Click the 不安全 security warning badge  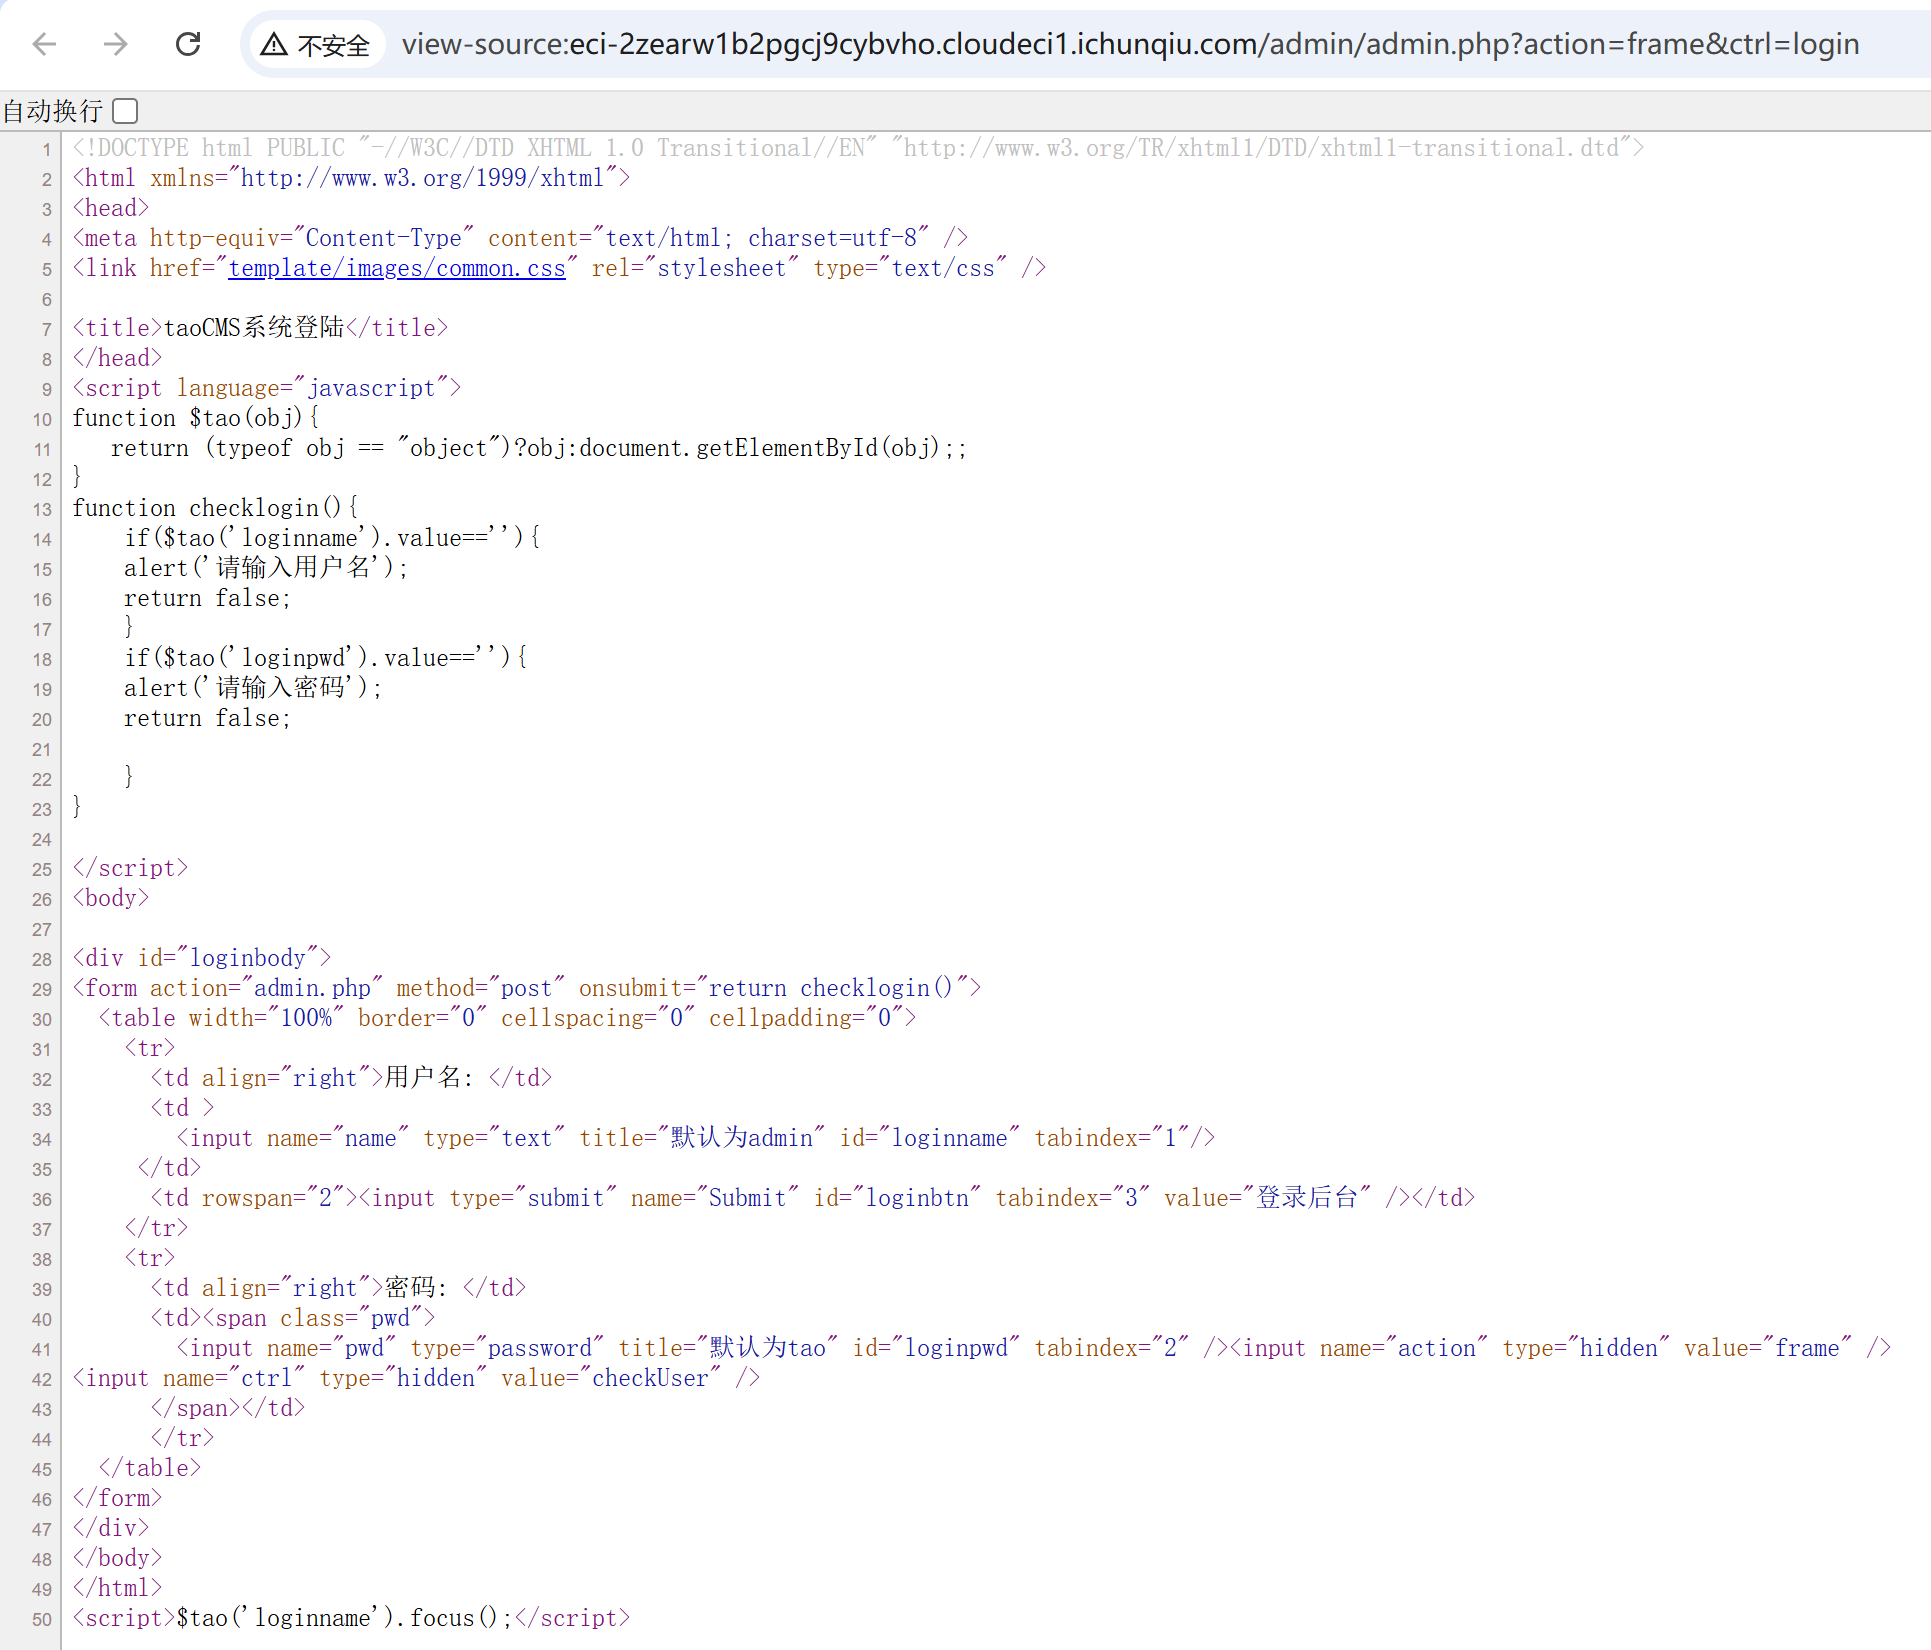tap(315, 45)
